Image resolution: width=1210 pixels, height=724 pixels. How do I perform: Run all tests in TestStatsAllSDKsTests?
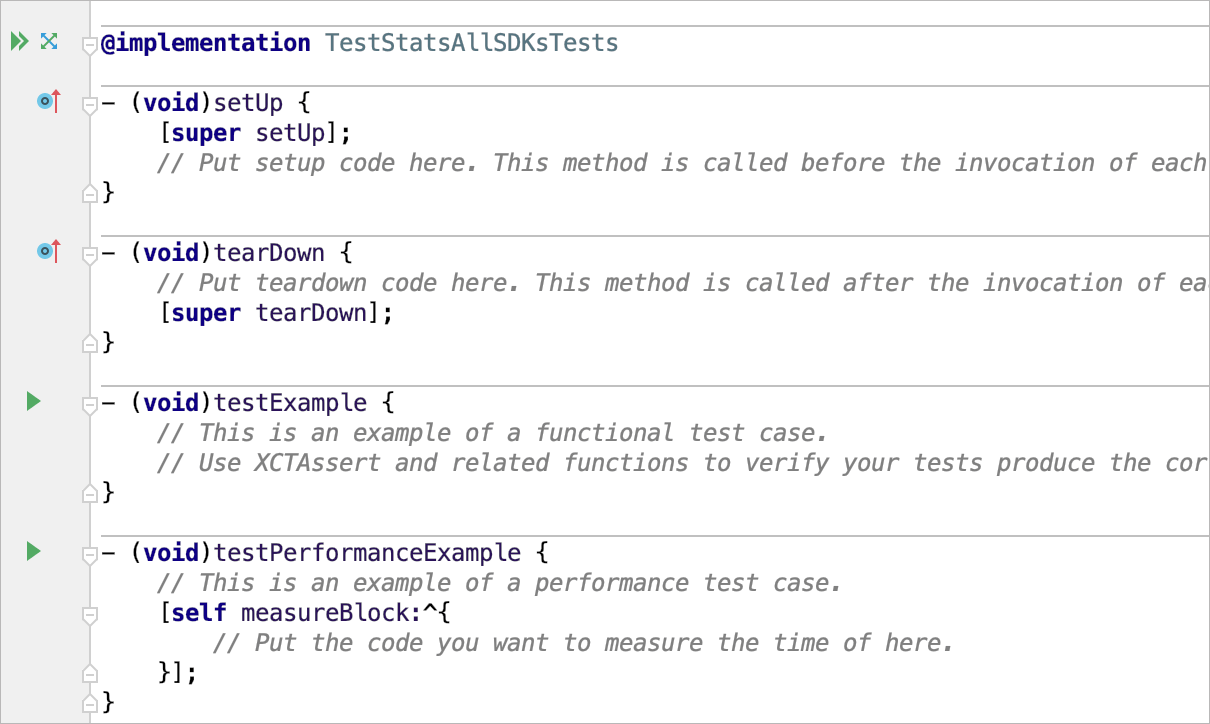coord(17,41)
